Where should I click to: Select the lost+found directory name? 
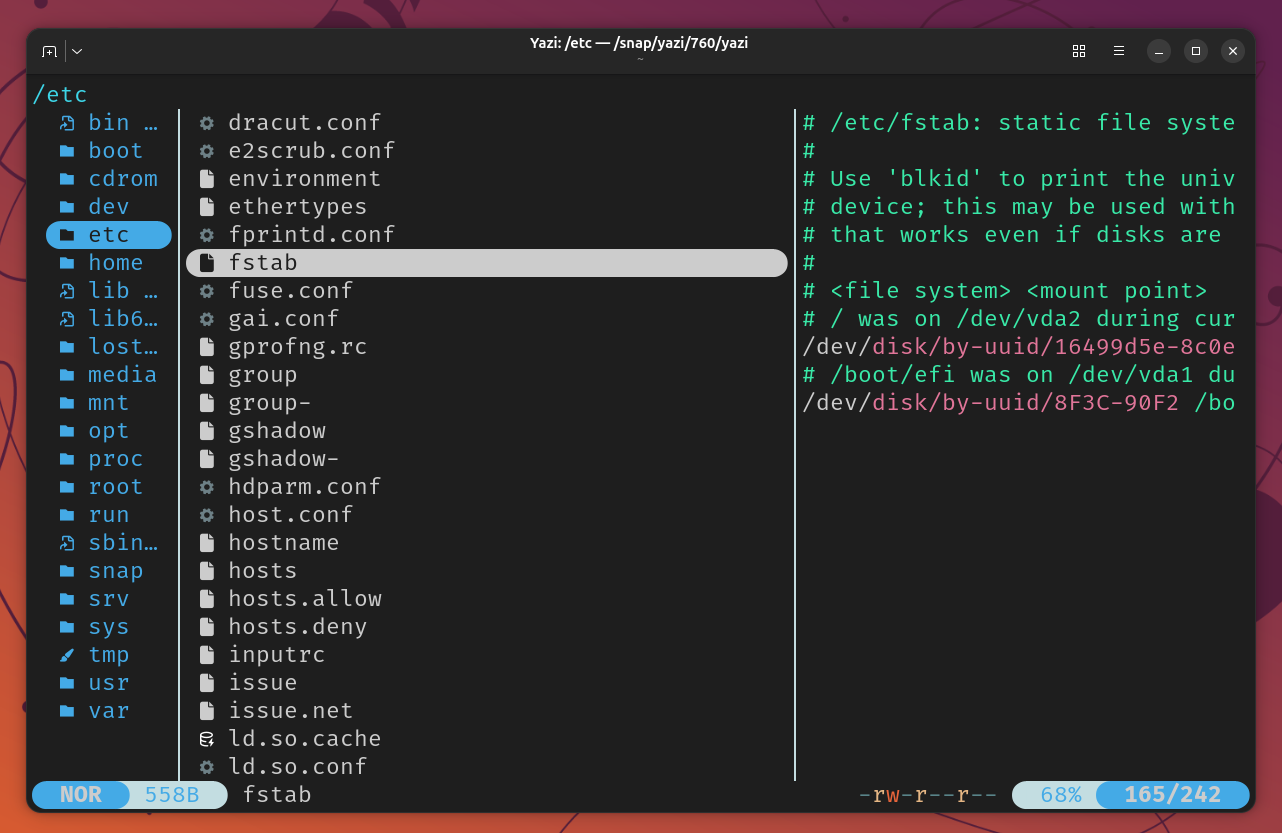point(123,347)
